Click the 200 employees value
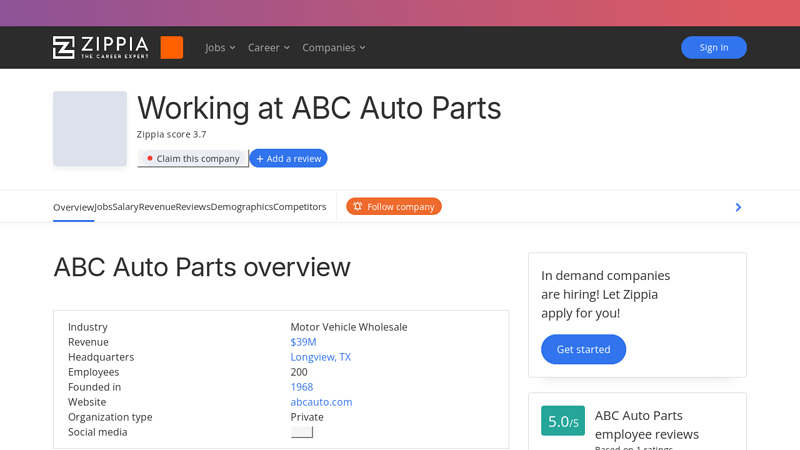The width and height of the screenshot is (800, 450). [x=299, y=372]
